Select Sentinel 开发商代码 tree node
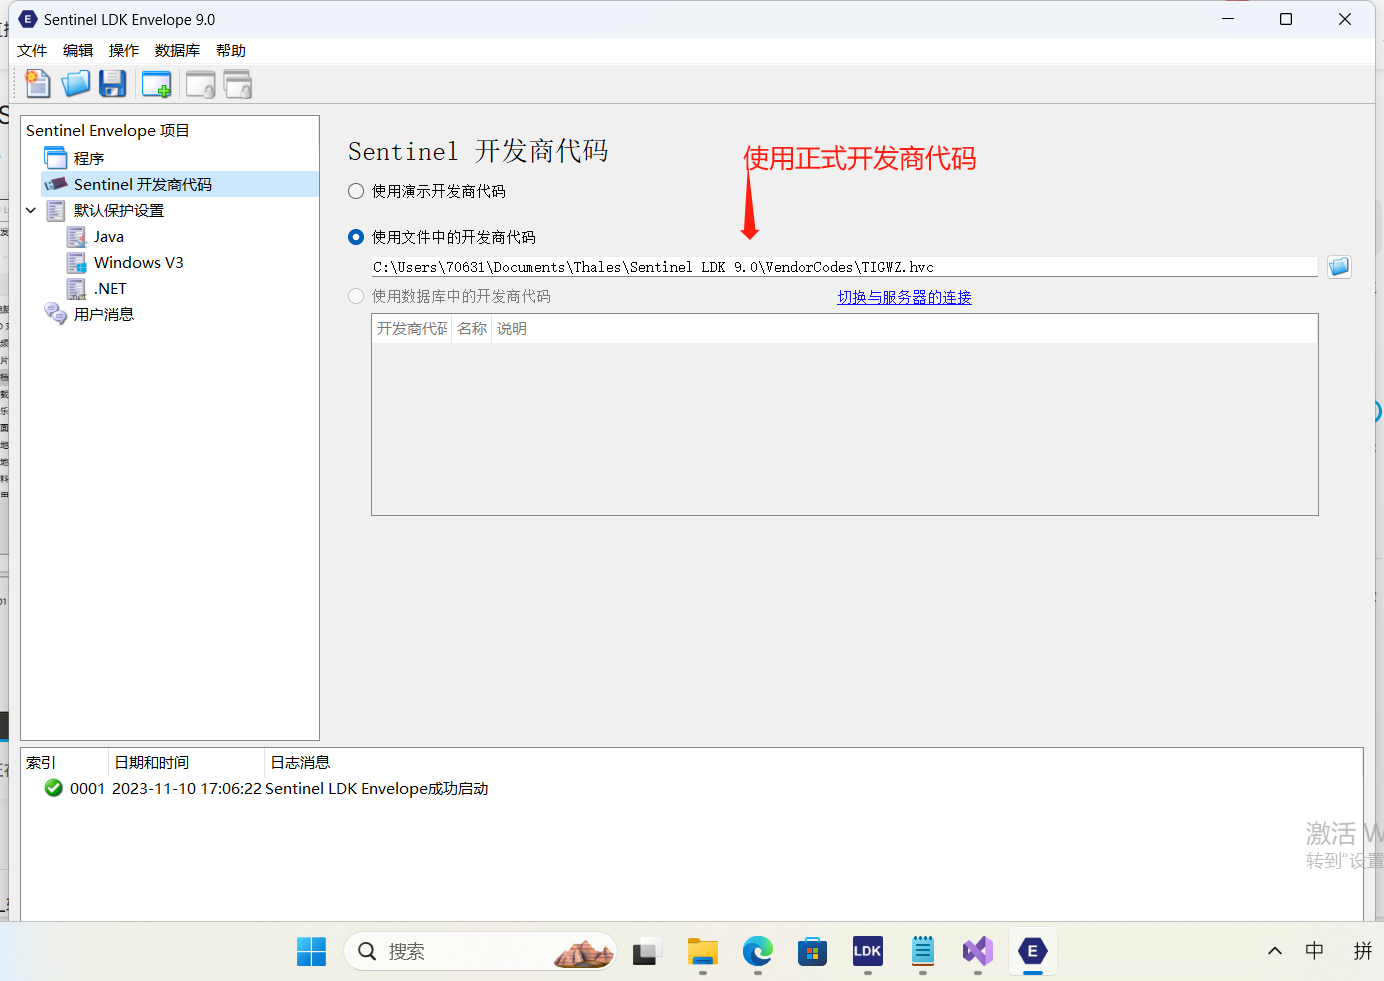 click(143, 184)
